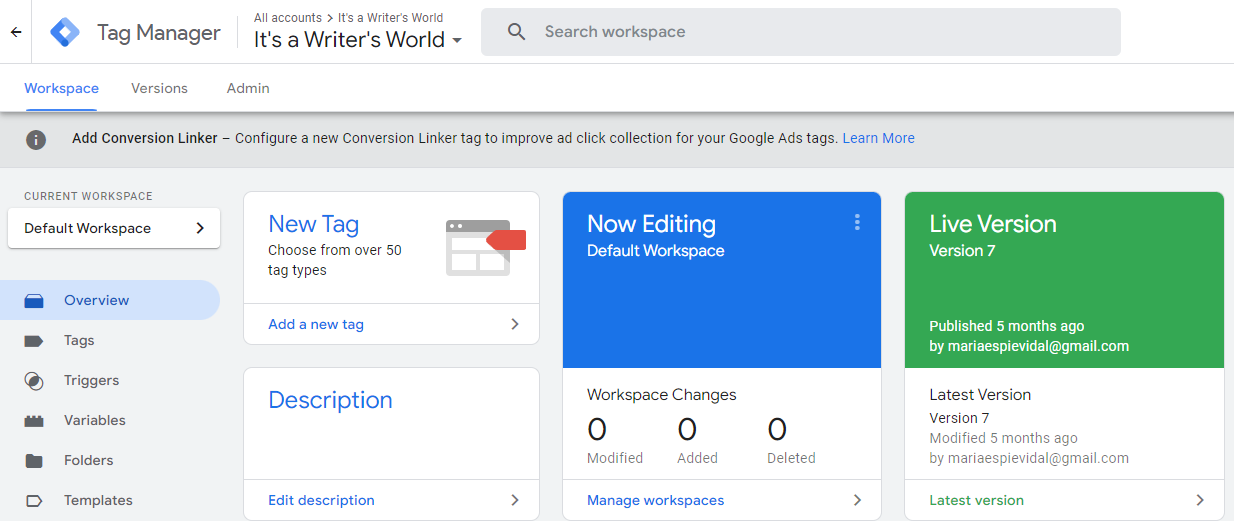This screenshot has width=1234, height=521.
Task: Click the Latest version link
Action: tap(976, 500)
